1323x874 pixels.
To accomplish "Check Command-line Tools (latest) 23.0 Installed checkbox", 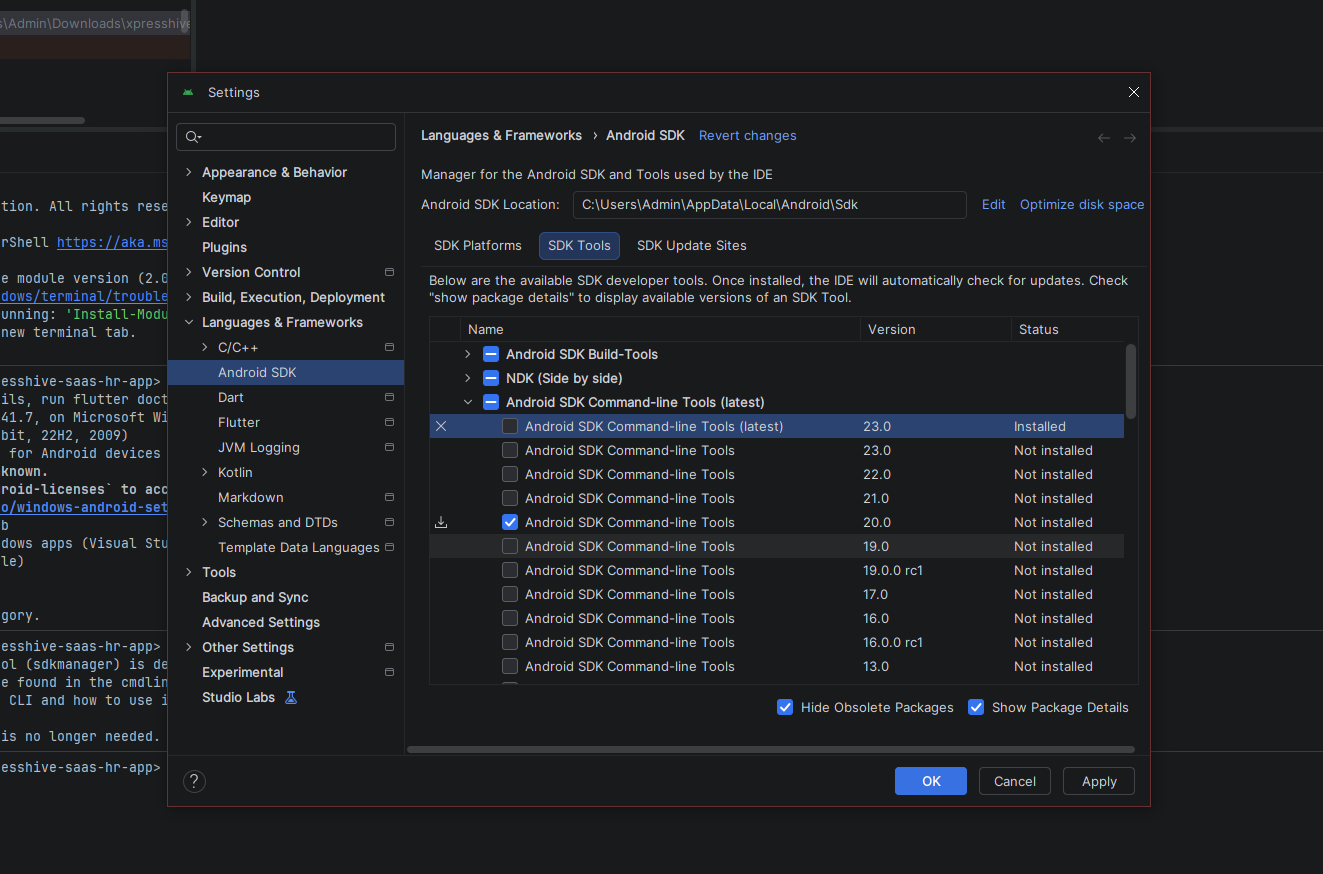I will pyautogui.click(x=510, y=426).
